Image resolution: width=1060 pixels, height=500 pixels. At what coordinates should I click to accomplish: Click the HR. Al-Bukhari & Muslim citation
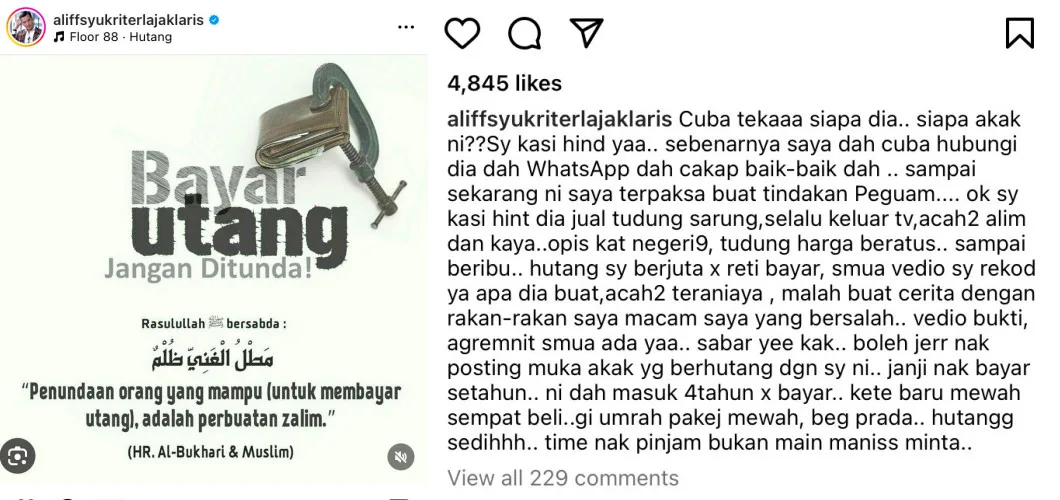click(210, 453)
